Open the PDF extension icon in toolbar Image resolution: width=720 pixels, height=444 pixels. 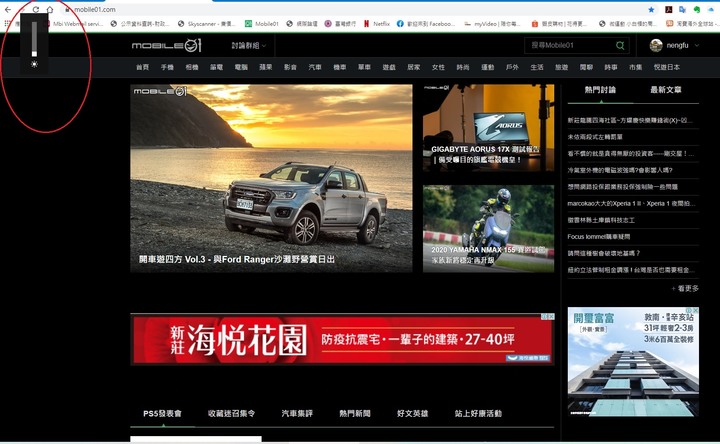coord(669,9)
